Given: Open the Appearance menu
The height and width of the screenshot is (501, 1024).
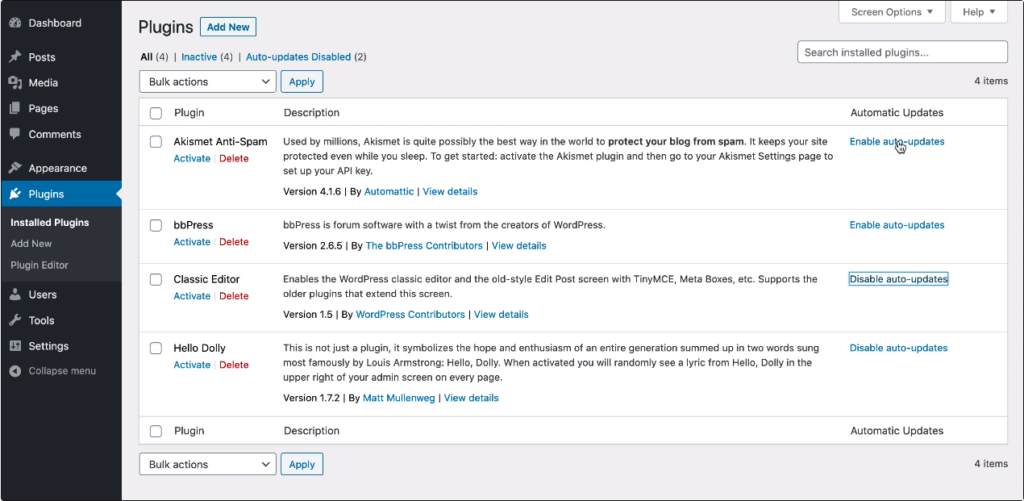Looking at the screenshot, I should click(x=57, y=168).
